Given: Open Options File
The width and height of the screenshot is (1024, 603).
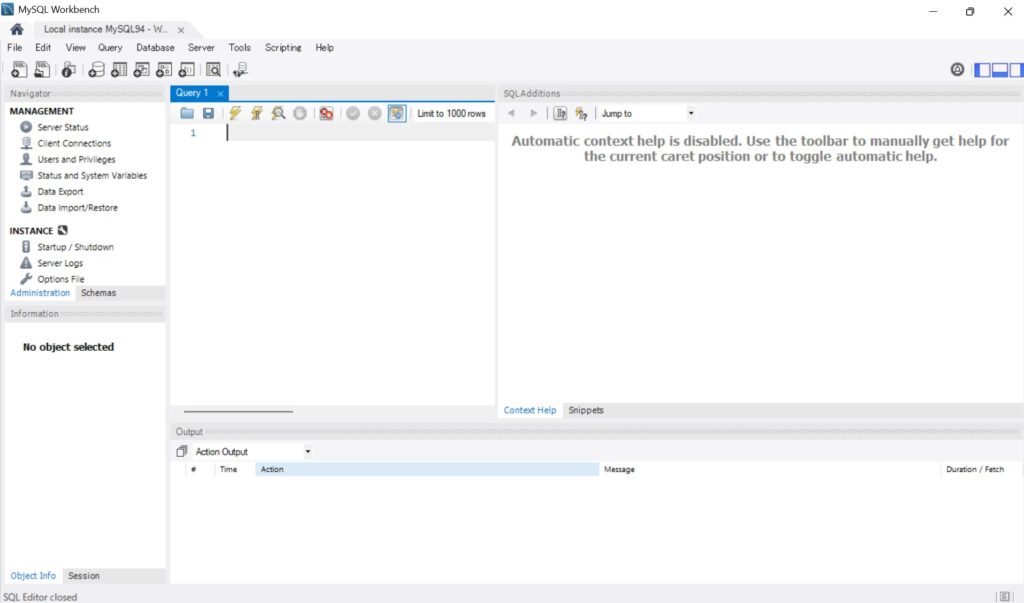Looking at the screenshot, I should (61, 279).
